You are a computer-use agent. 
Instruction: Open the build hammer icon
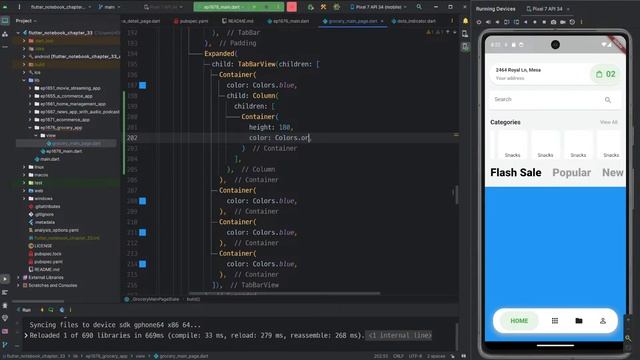tap(323, 7)
